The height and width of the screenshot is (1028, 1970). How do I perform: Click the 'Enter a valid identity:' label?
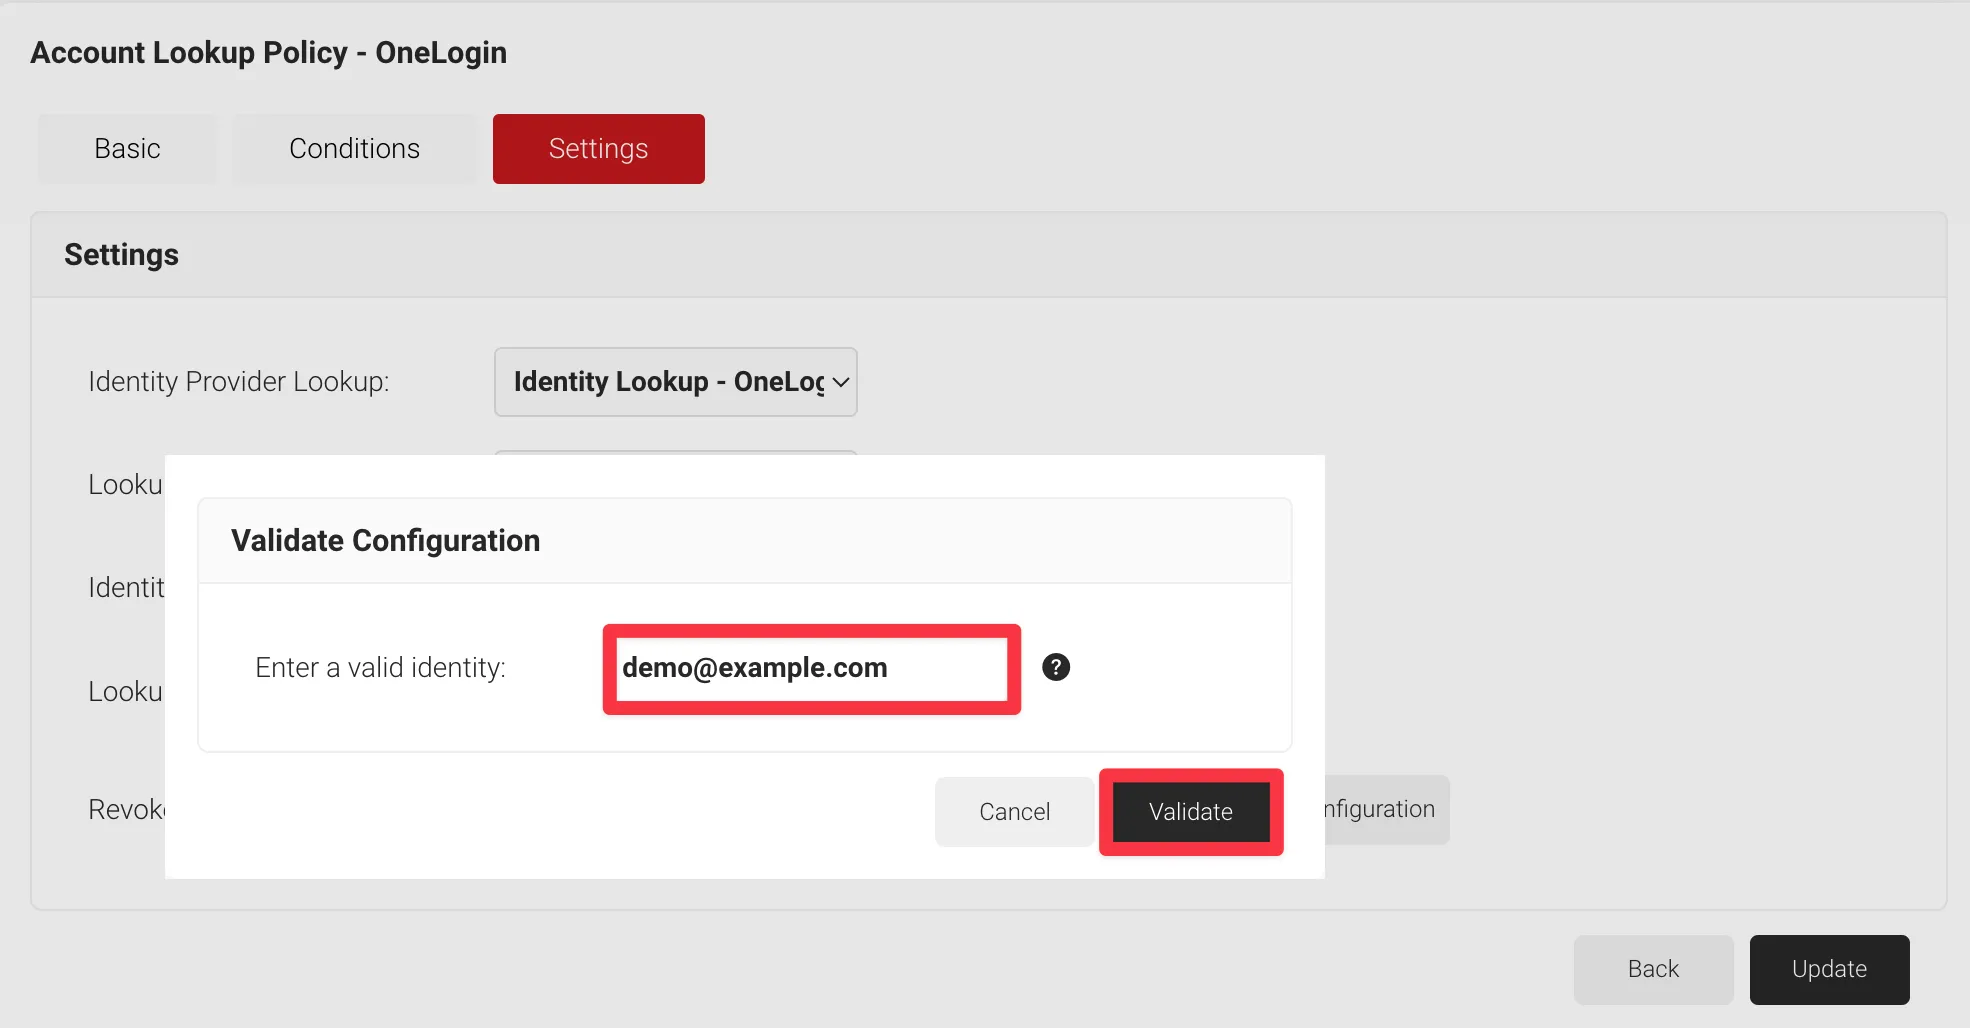coord(380,668)
